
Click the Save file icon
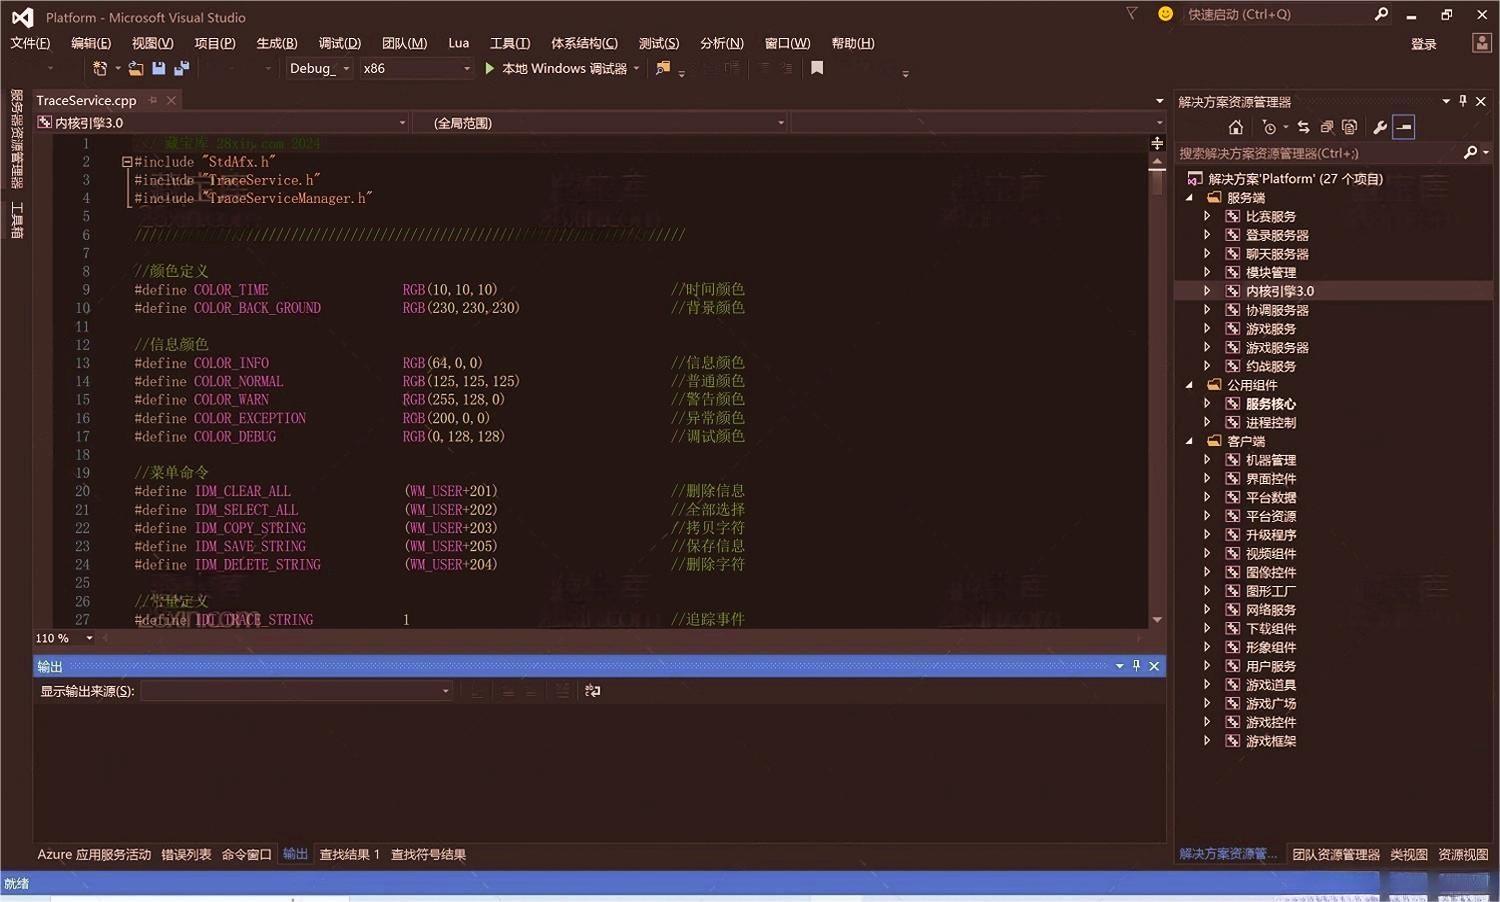(158, 68)
